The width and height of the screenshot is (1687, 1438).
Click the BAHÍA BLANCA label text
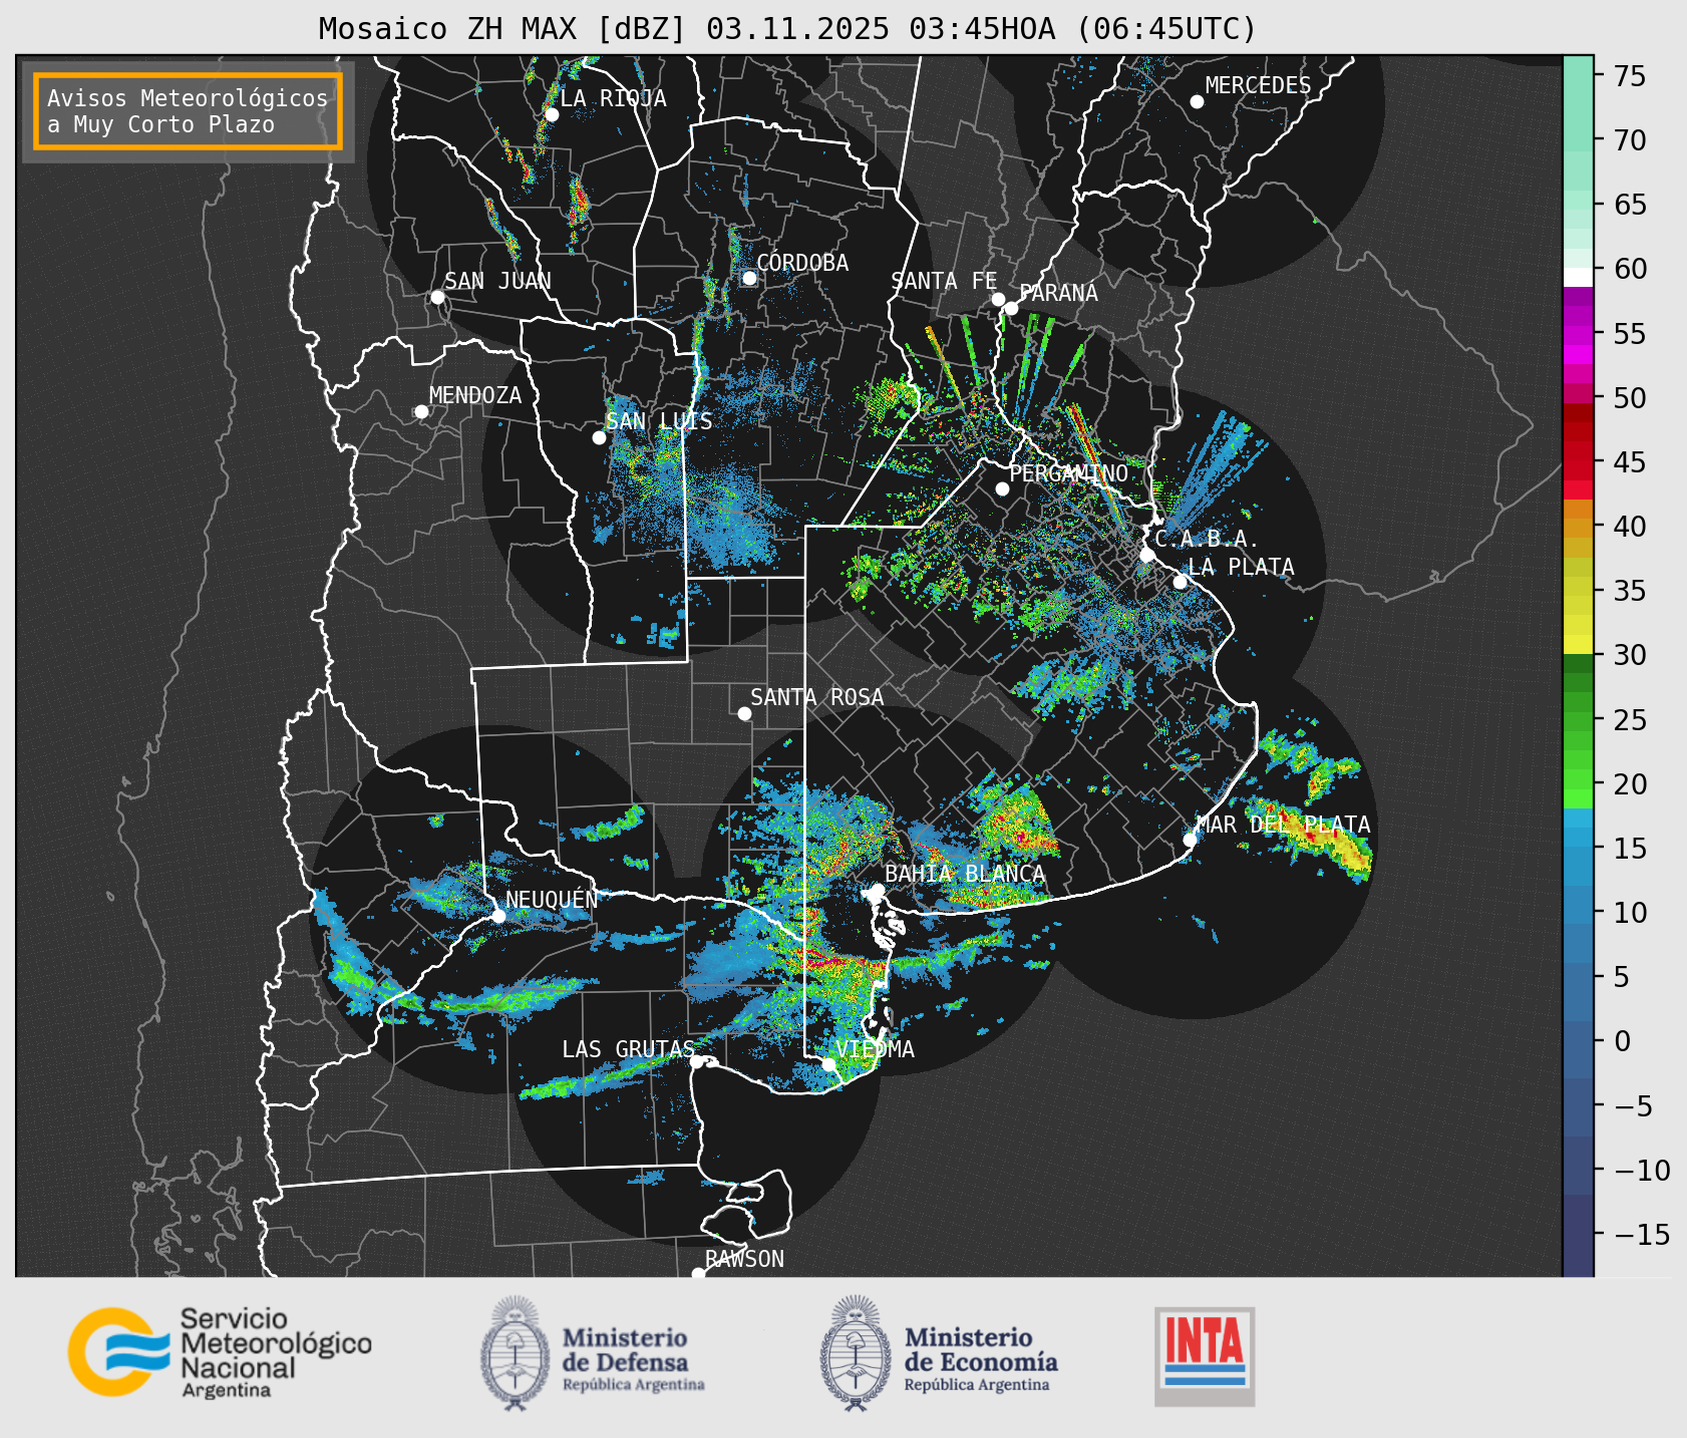click(965, 874)
